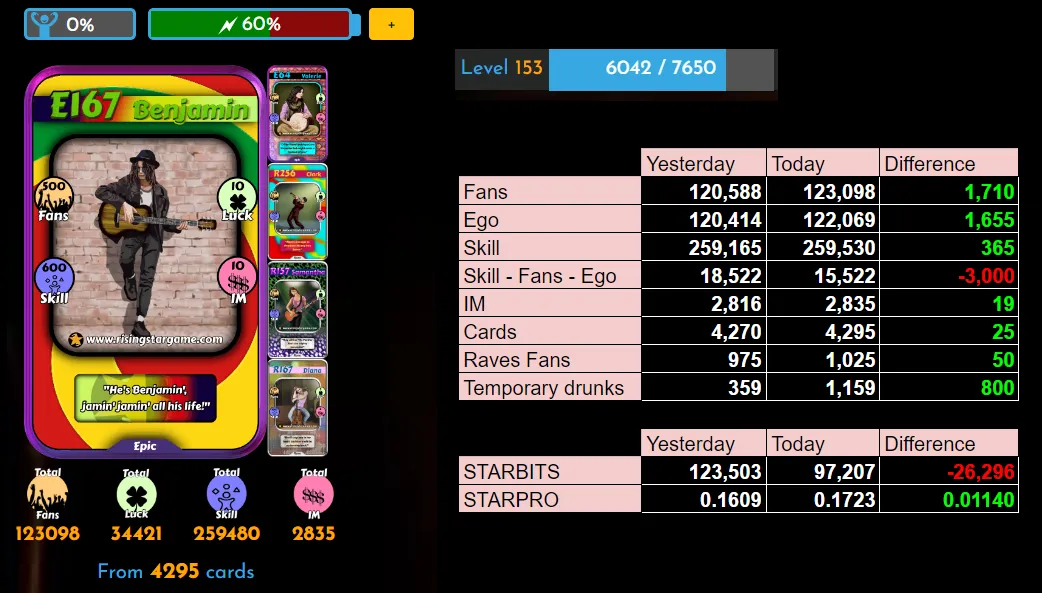Click the 0% ego meter bar

pyautogui.click(x=80, y=25)
